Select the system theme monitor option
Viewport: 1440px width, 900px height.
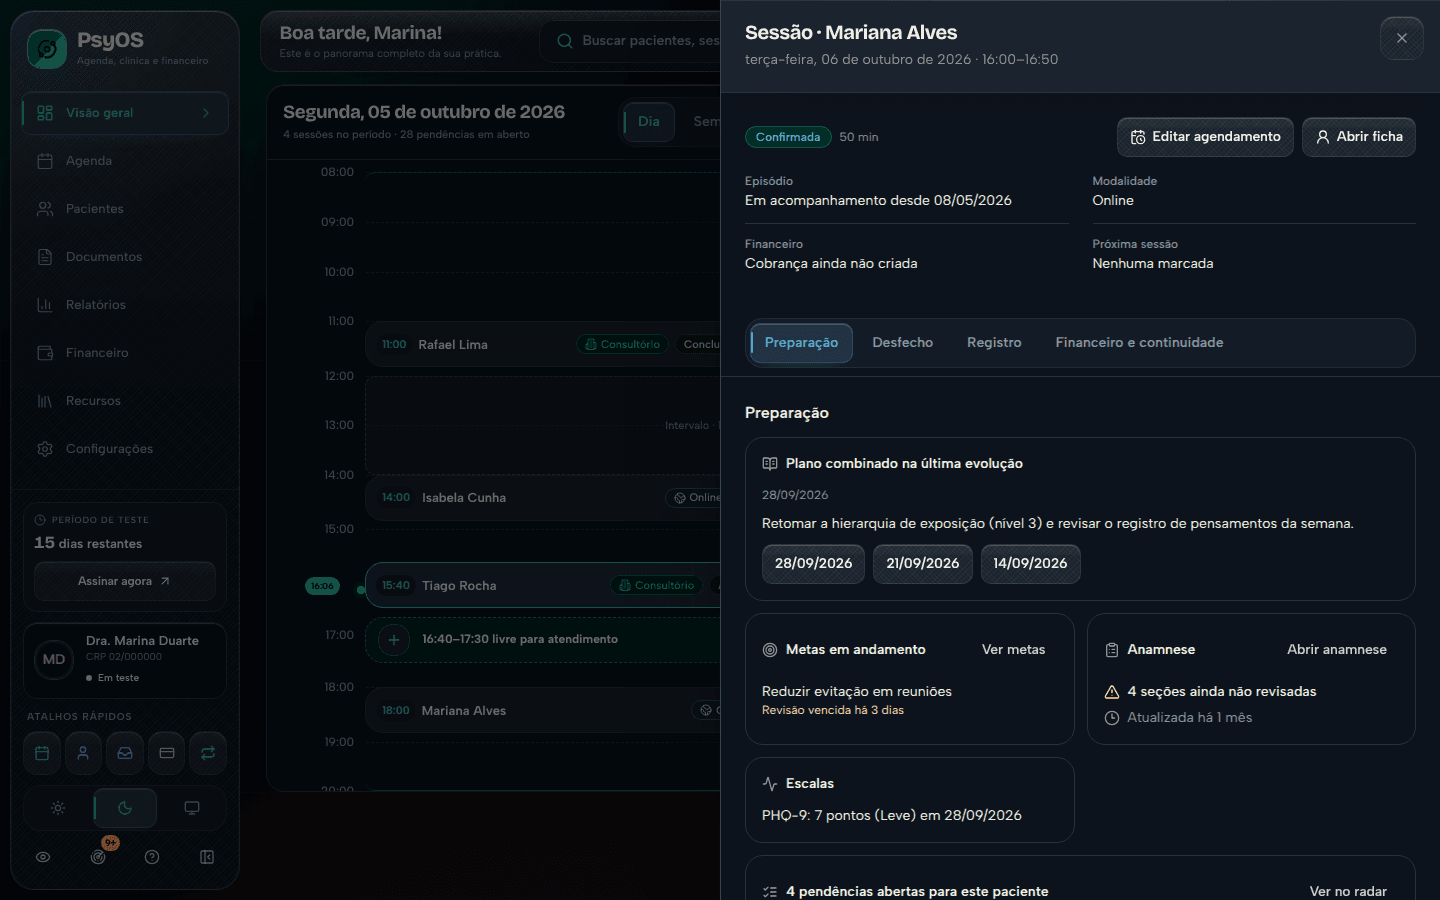(x=192, y=808)
